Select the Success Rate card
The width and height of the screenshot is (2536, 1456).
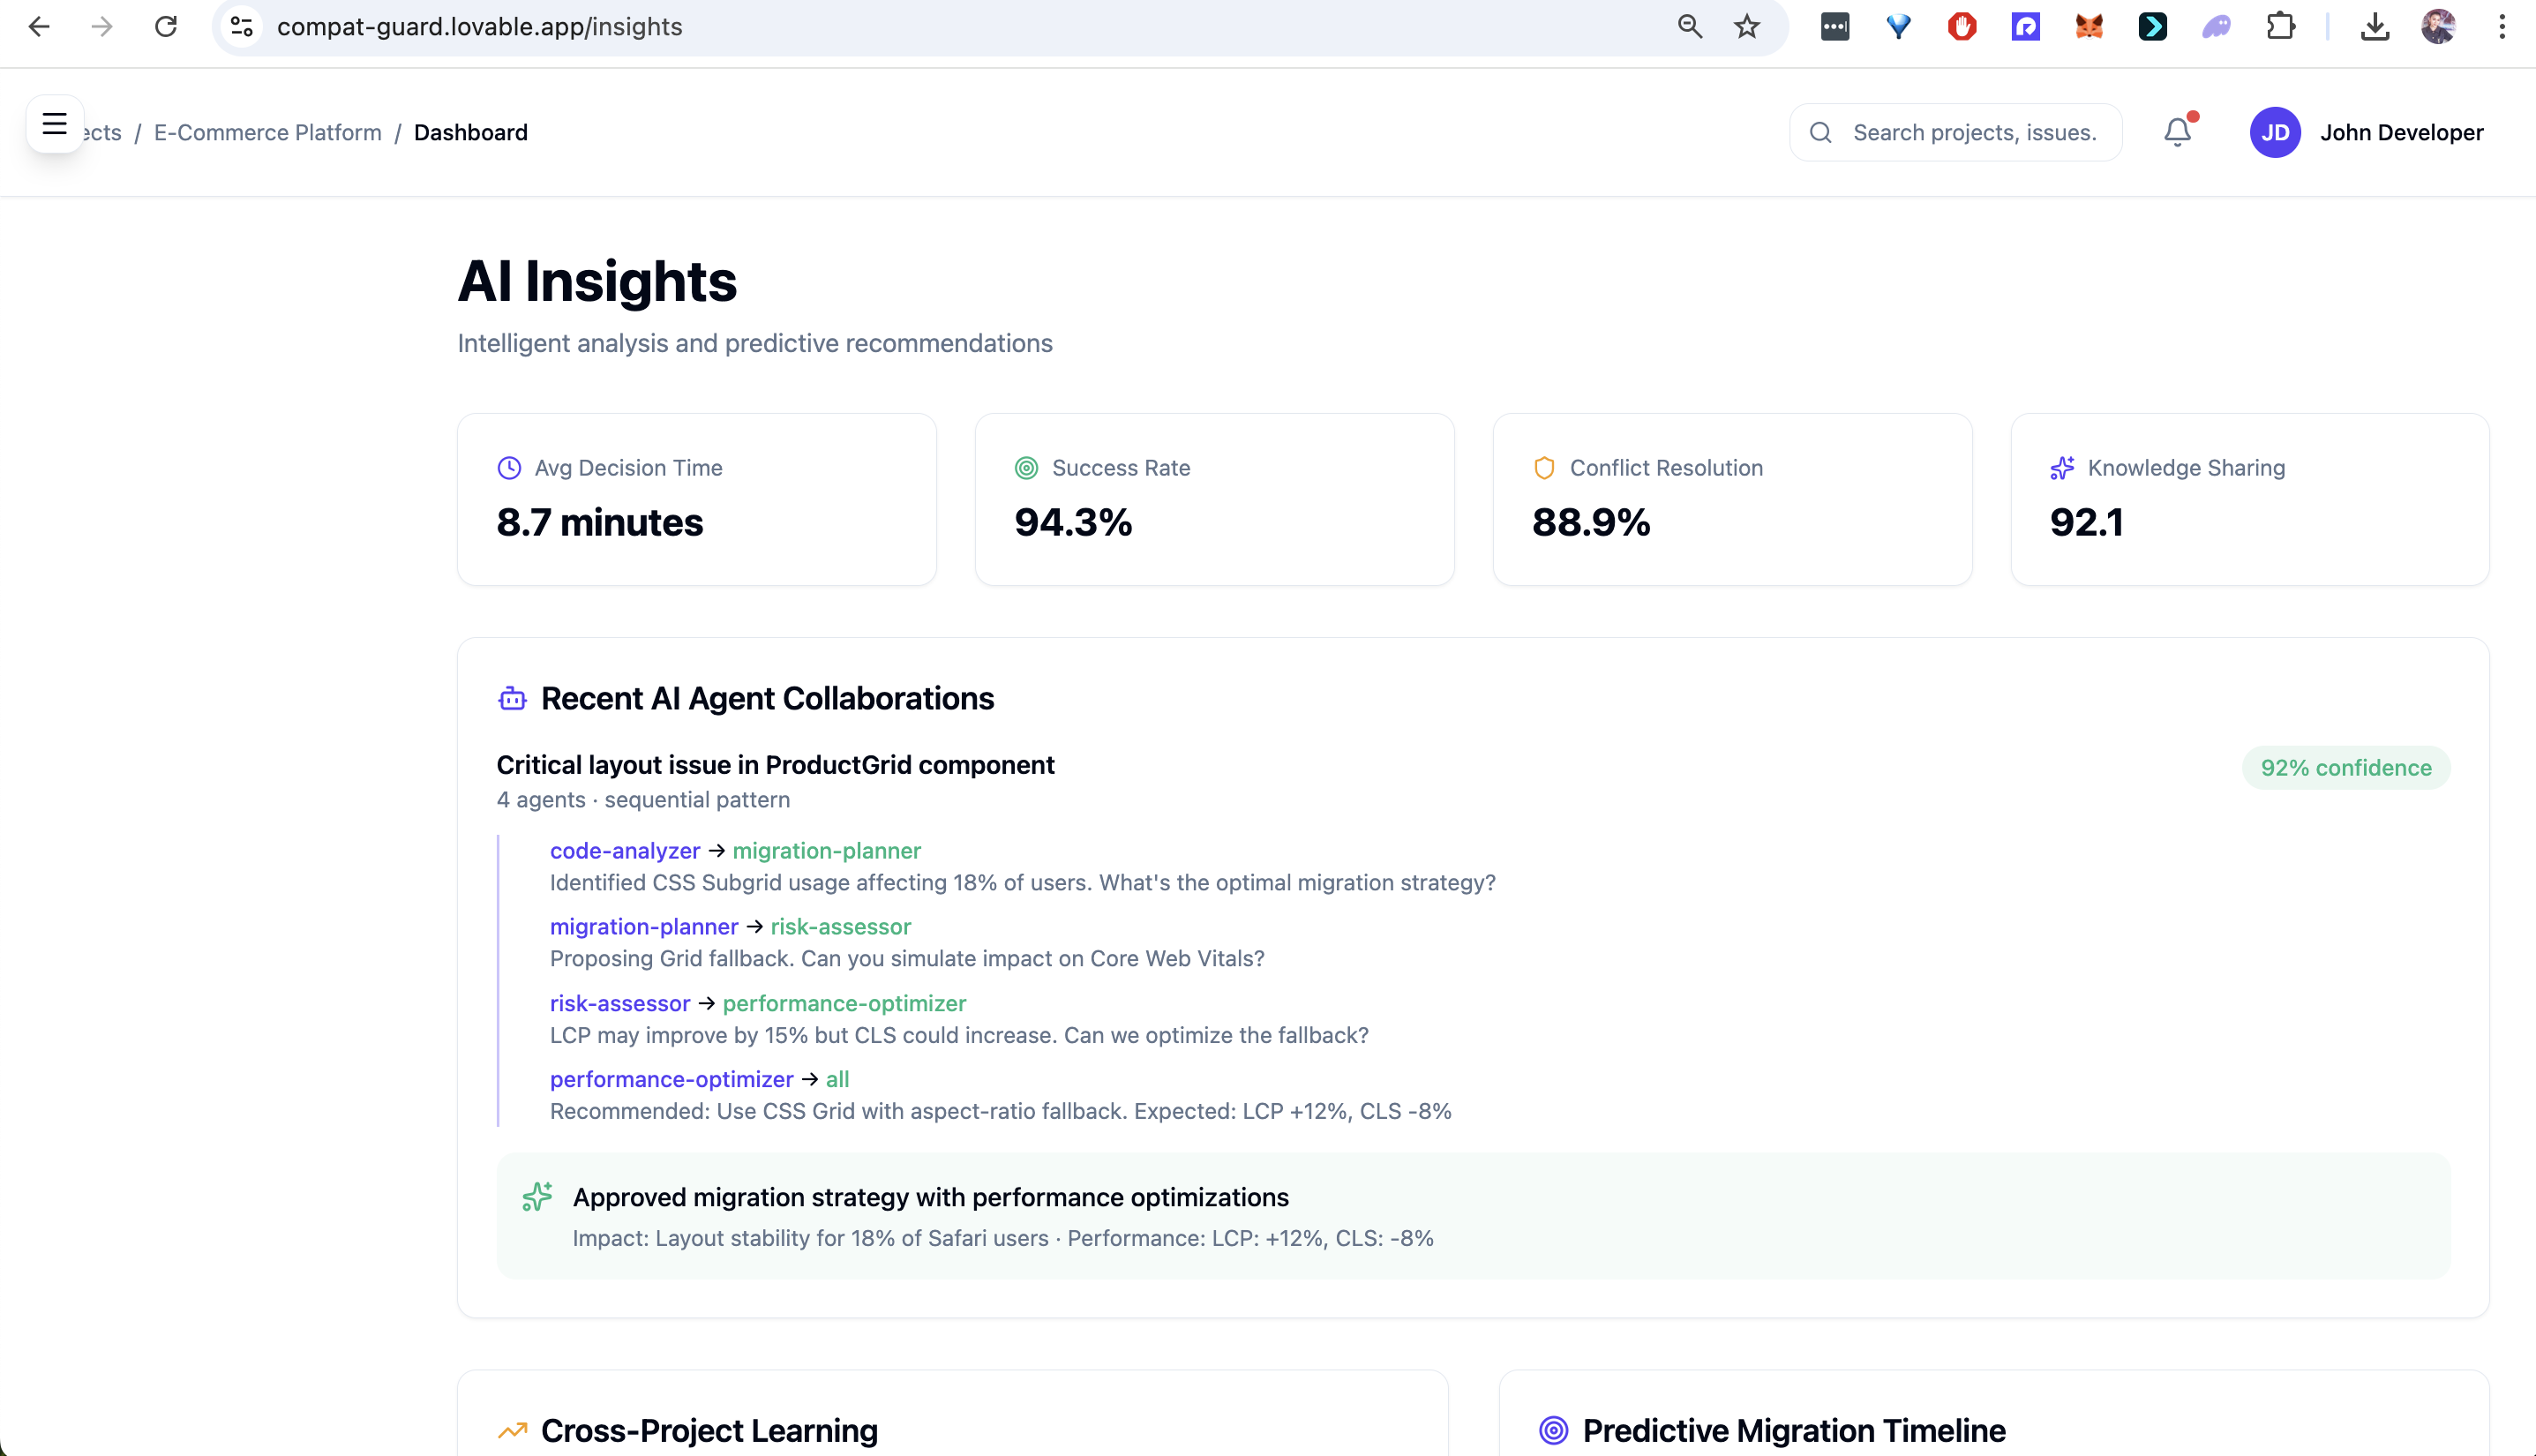[x=1214, y=499]
